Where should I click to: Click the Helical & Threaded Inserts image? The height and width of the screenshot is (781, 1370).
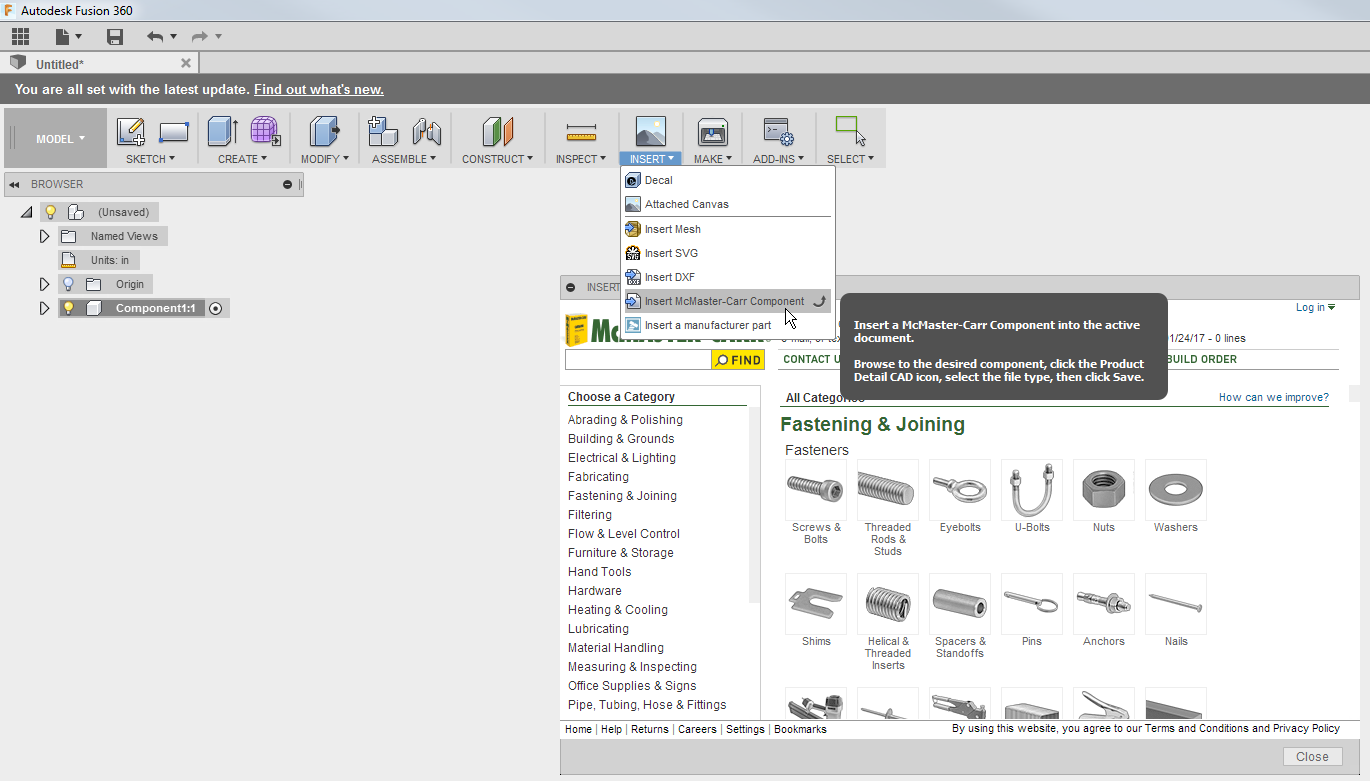(888, 604)
